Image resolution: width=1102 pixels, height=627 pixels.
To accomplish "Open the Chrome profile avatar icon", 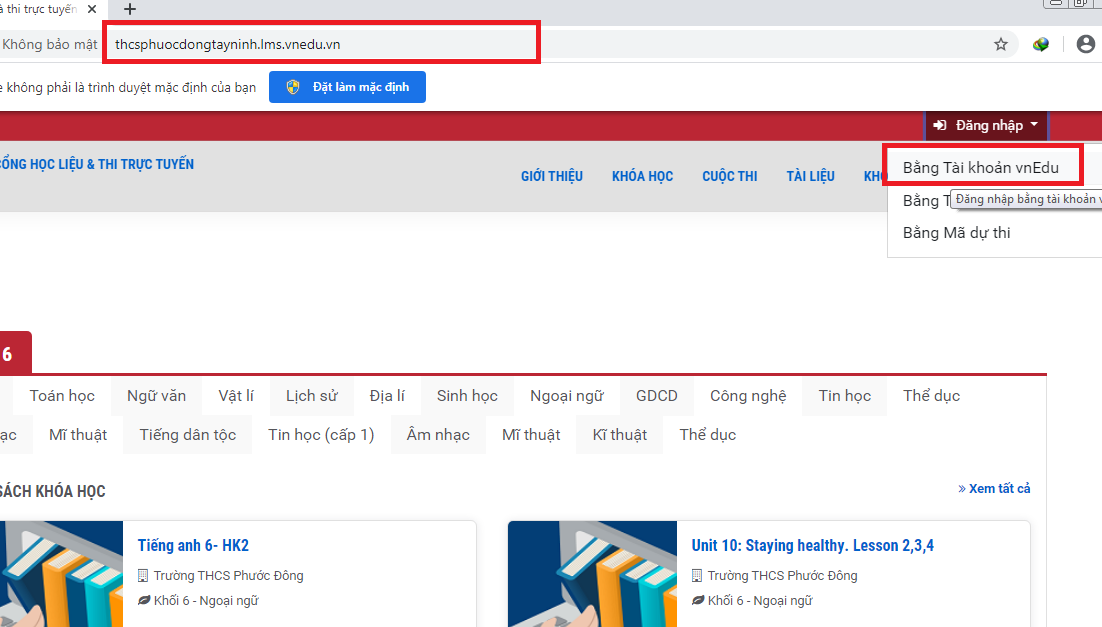I will pyautogui.click(x=1085, y=44).
